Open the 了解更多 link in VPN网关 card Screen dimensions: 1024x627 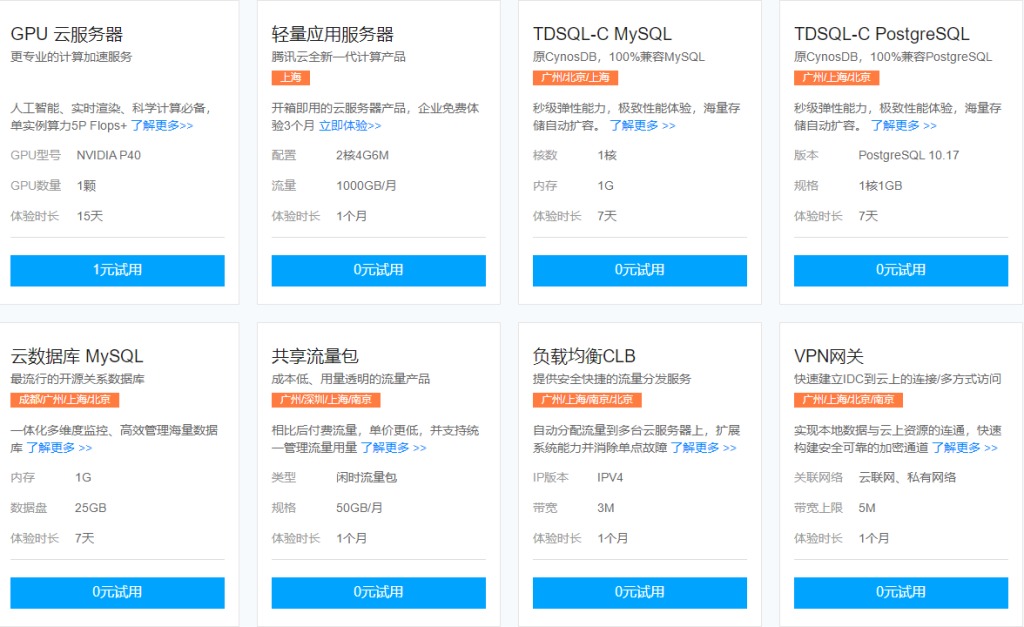click(958, 448)
